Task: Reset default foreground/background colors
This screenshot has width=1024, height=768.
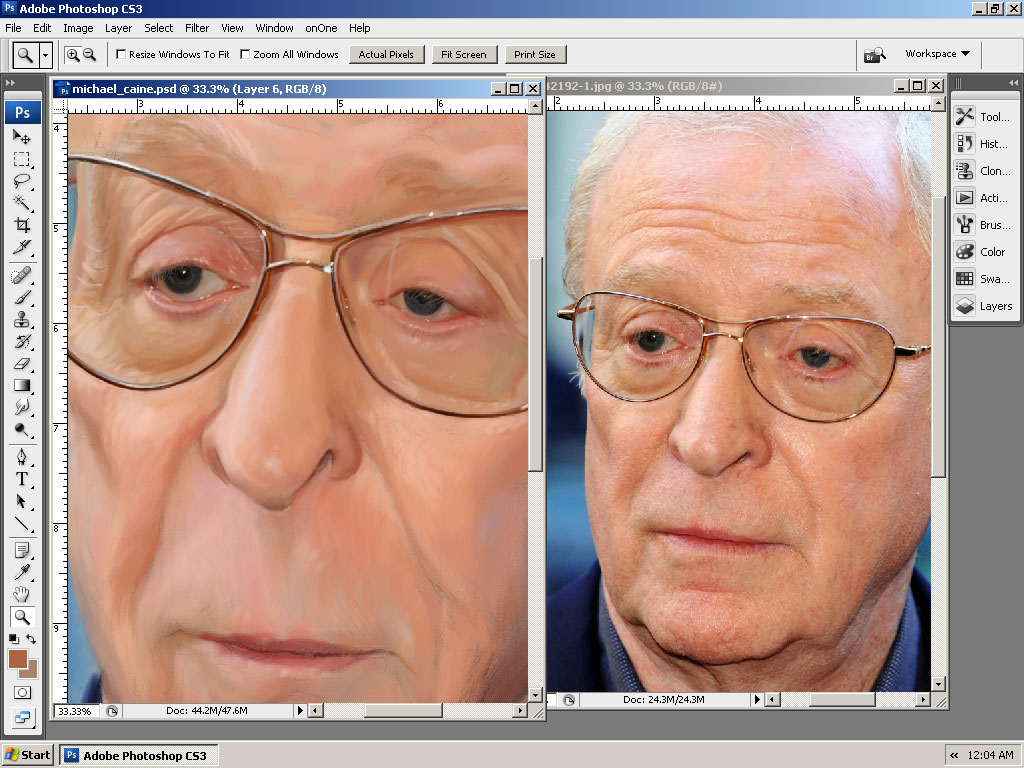Action: [x=14, y=639]
